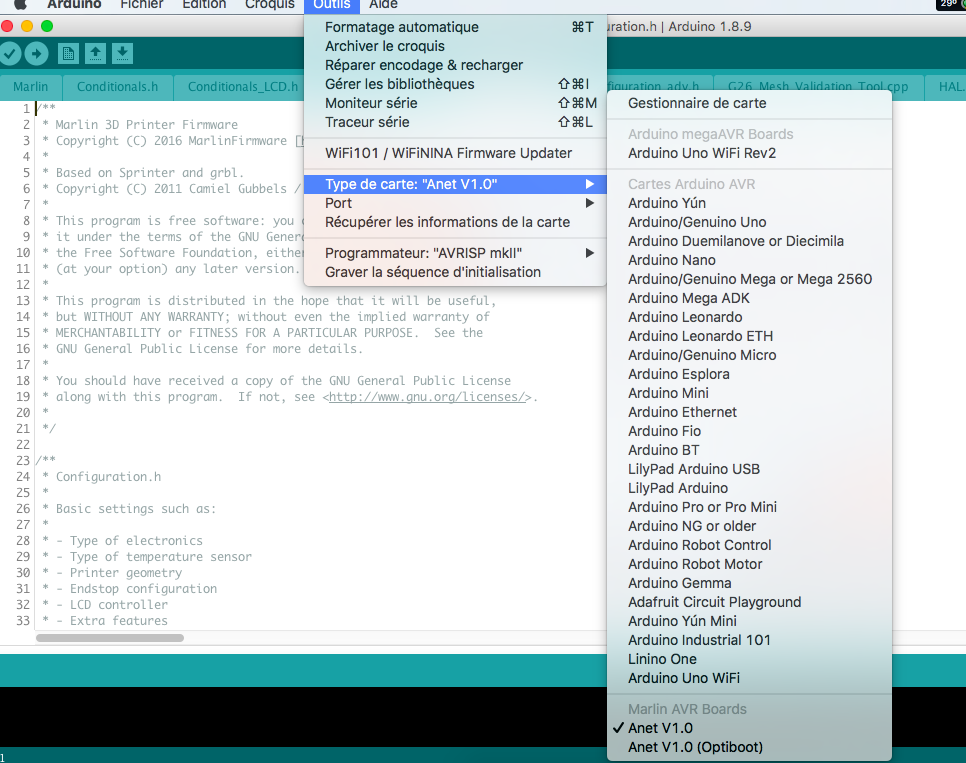
Task: Select Anet V1.0 (Optiboot) board
Action: (x=749, y=747)
